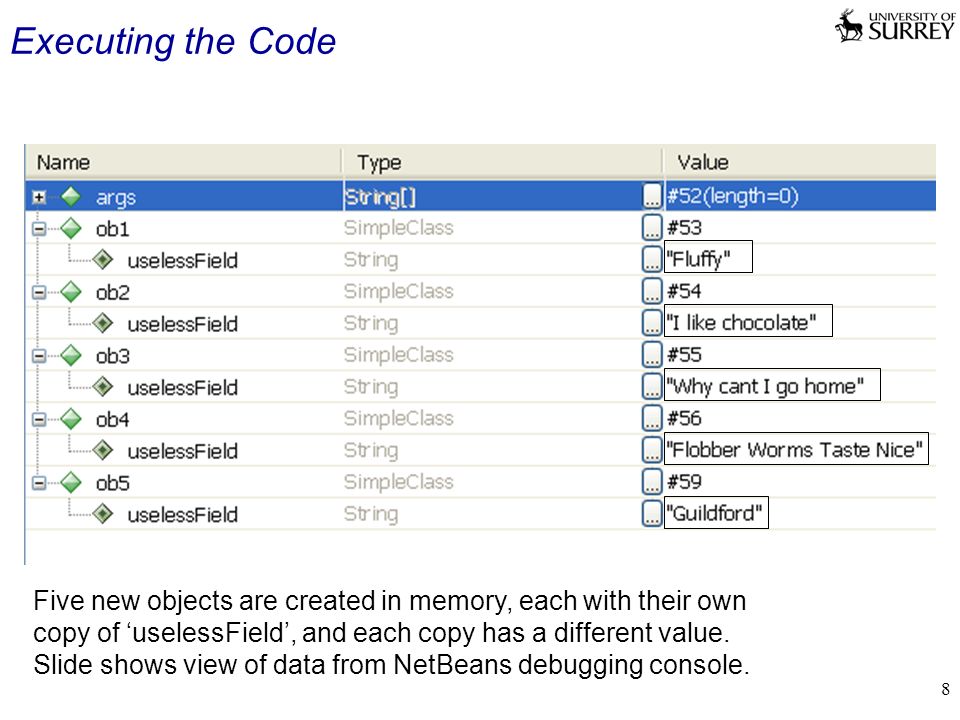This screenshot has width=960, height=720.
Task: Collapse the ob5 tree node
Action: tap(39, 484)
